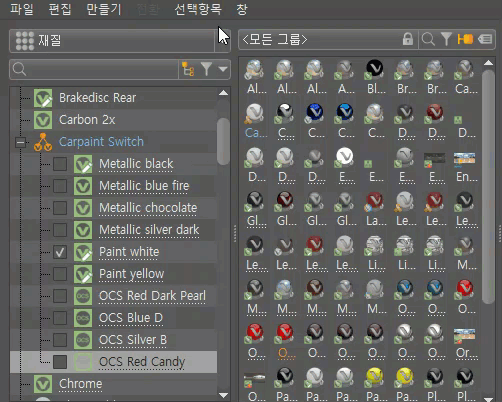The height and width of the screenshot is (402, 502).
Task: Enable the OCS Blue D checkbox
Action: coord(60,318)
